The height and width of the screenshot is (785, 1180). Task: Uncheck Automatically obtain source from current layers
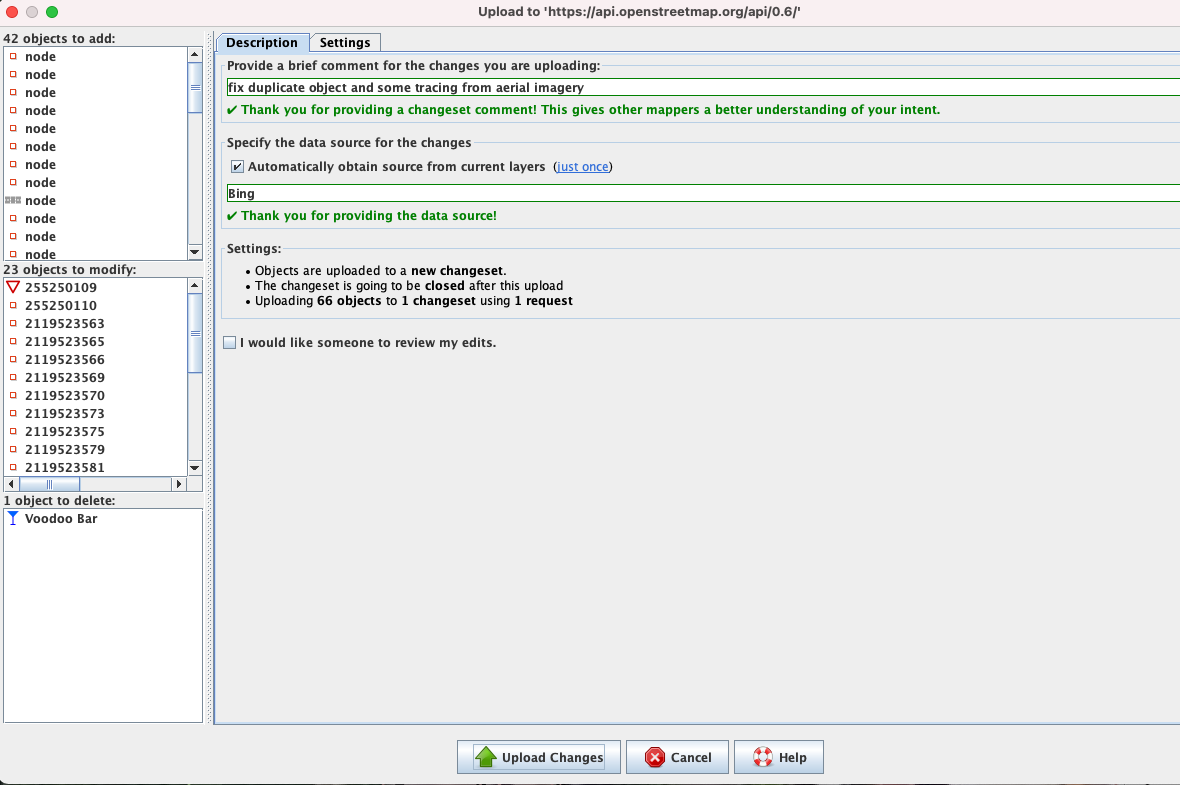(237, 167)
